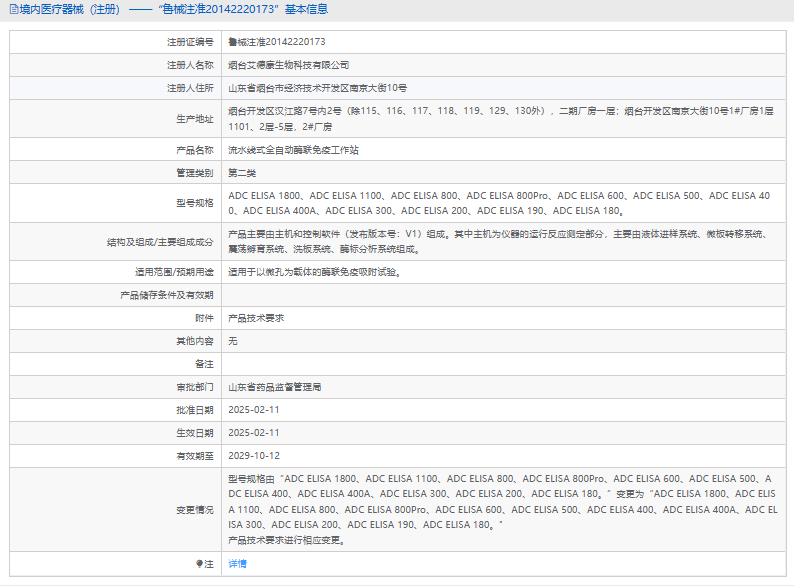This screenshot has width=794, height=586.
Task: Click registrant address 山东省烟台市经济技术开发区南京大街10号
Action: [317, 88]
